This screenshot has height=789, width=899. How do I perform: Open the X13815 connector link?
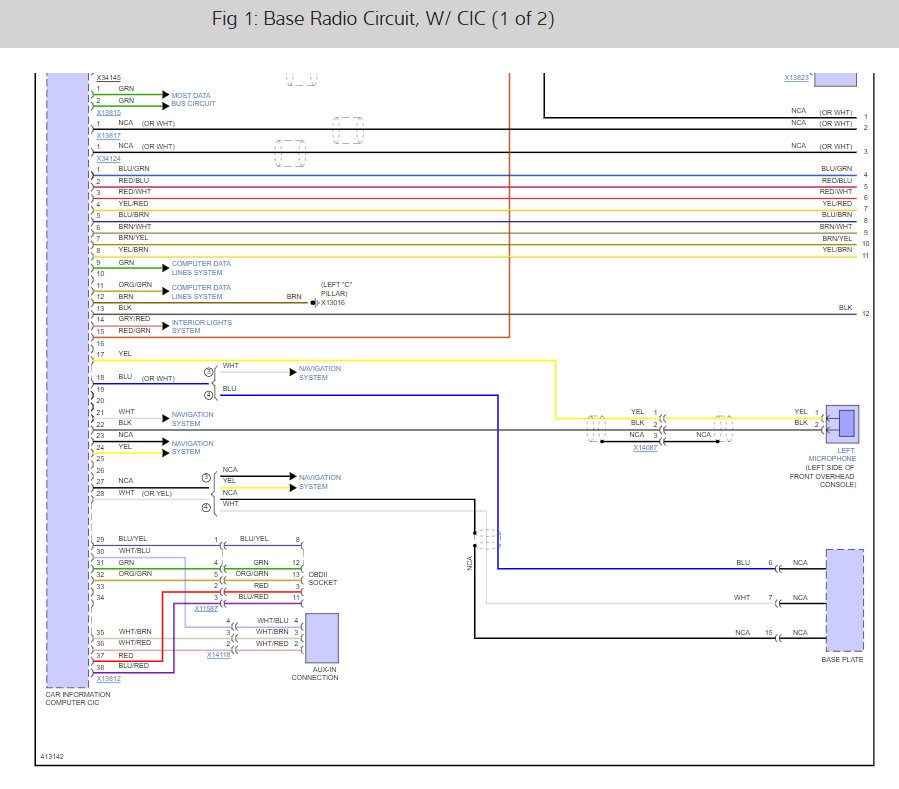point(108,112)
